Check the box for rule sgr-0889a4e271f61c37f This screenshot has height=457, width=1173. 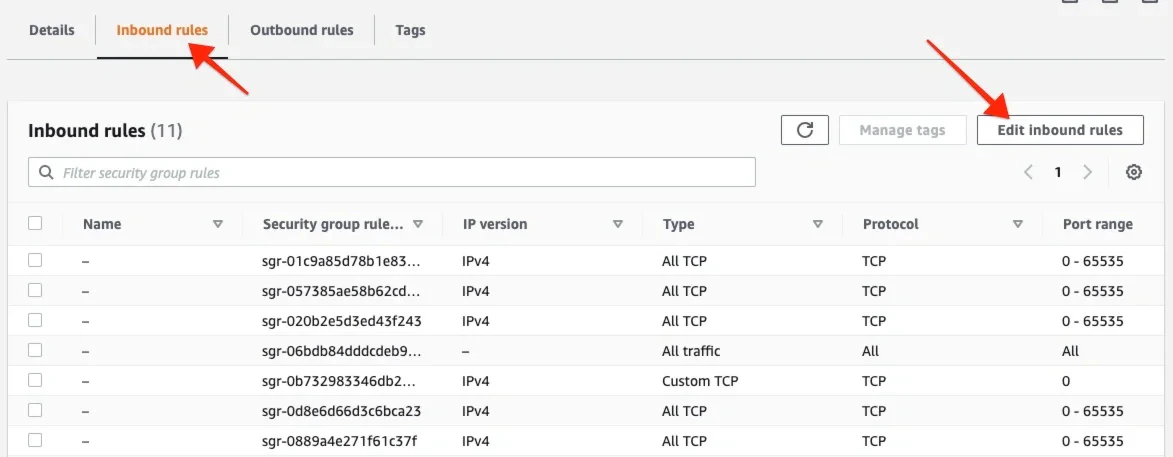pos(35,440)
